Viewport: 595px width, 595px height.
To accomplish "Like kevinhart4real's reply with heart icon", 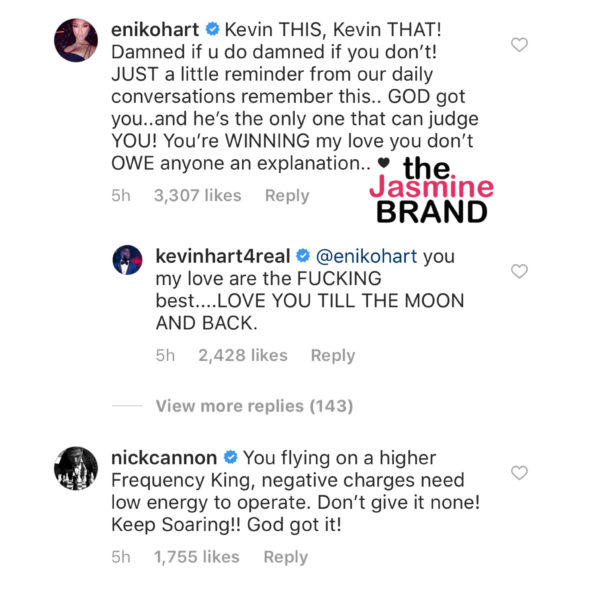I will [x=519, y=271].
